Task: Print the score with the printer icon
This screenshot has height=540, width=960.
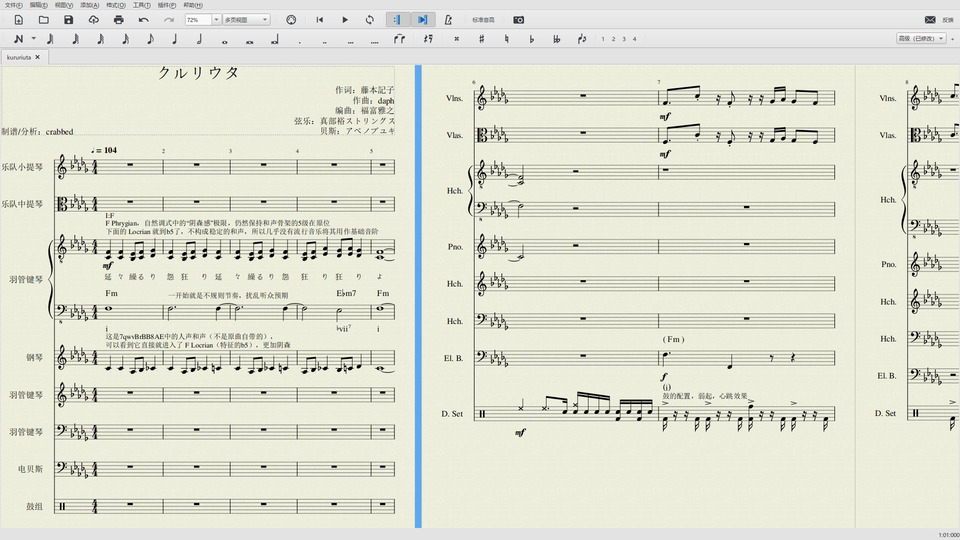Action: [119, 20]
